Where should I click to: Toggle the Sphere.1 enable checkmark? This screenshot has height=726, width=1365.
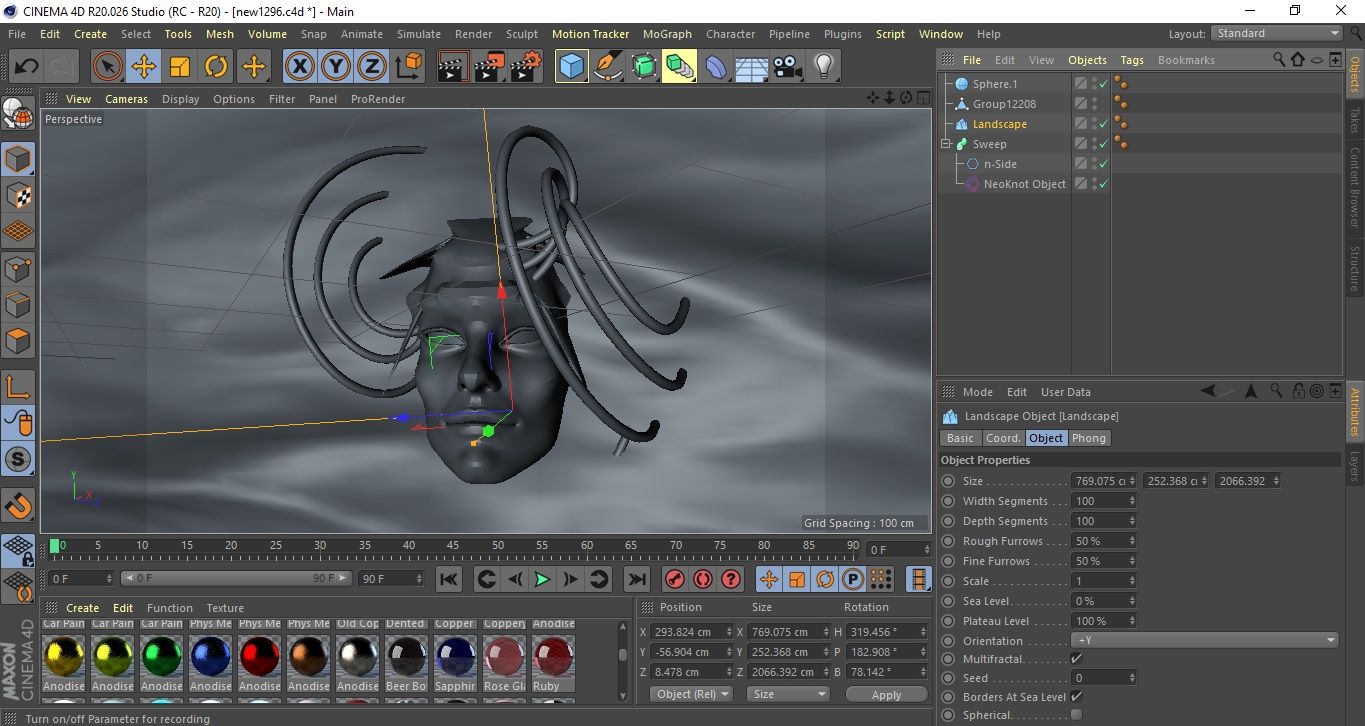[x=1104, y=84]
